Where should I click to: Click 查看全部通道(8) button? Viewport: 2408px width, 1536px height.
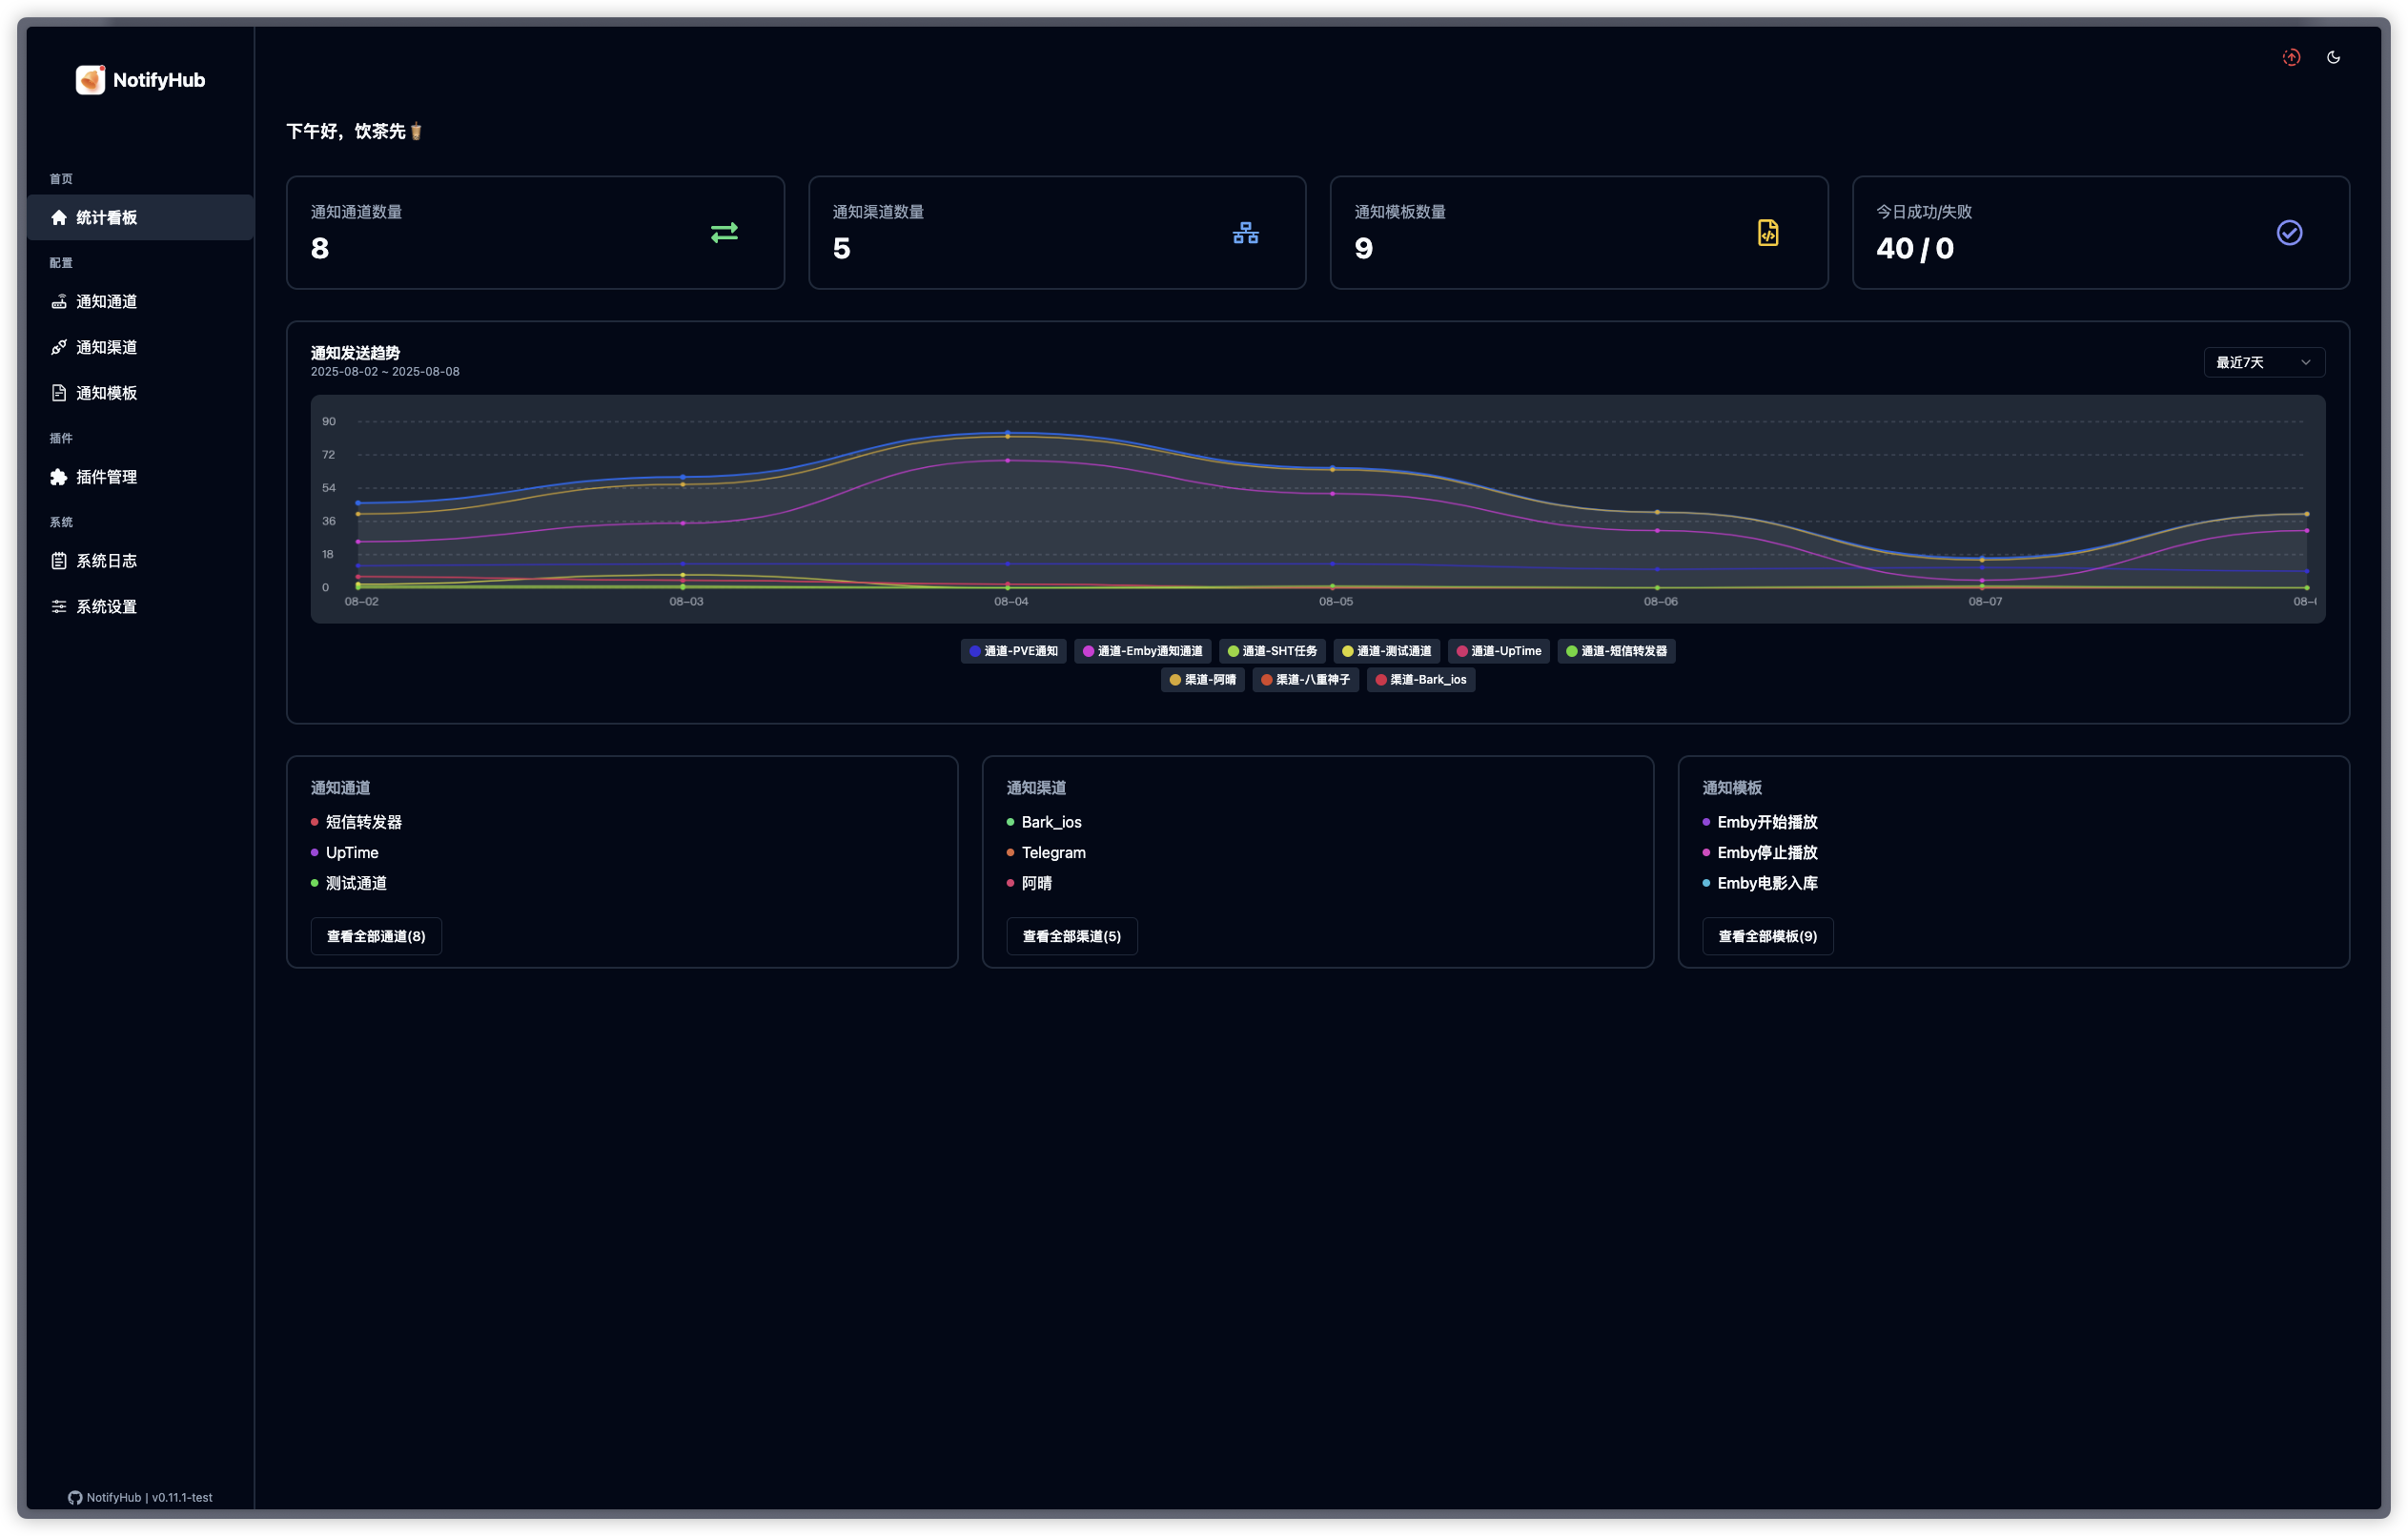pos(376,936)
